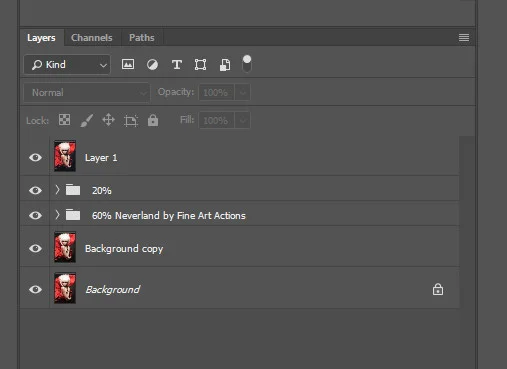Lock transparent pixels icon
Screen dimensions: 507x369
64,120
